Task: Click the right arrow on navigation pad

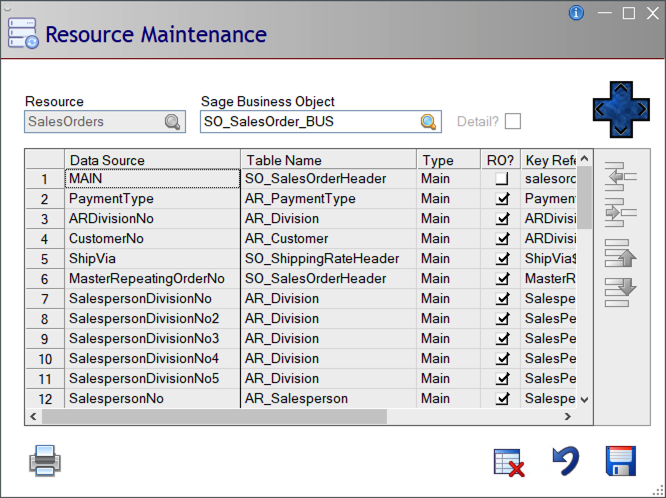Action: 642,109
